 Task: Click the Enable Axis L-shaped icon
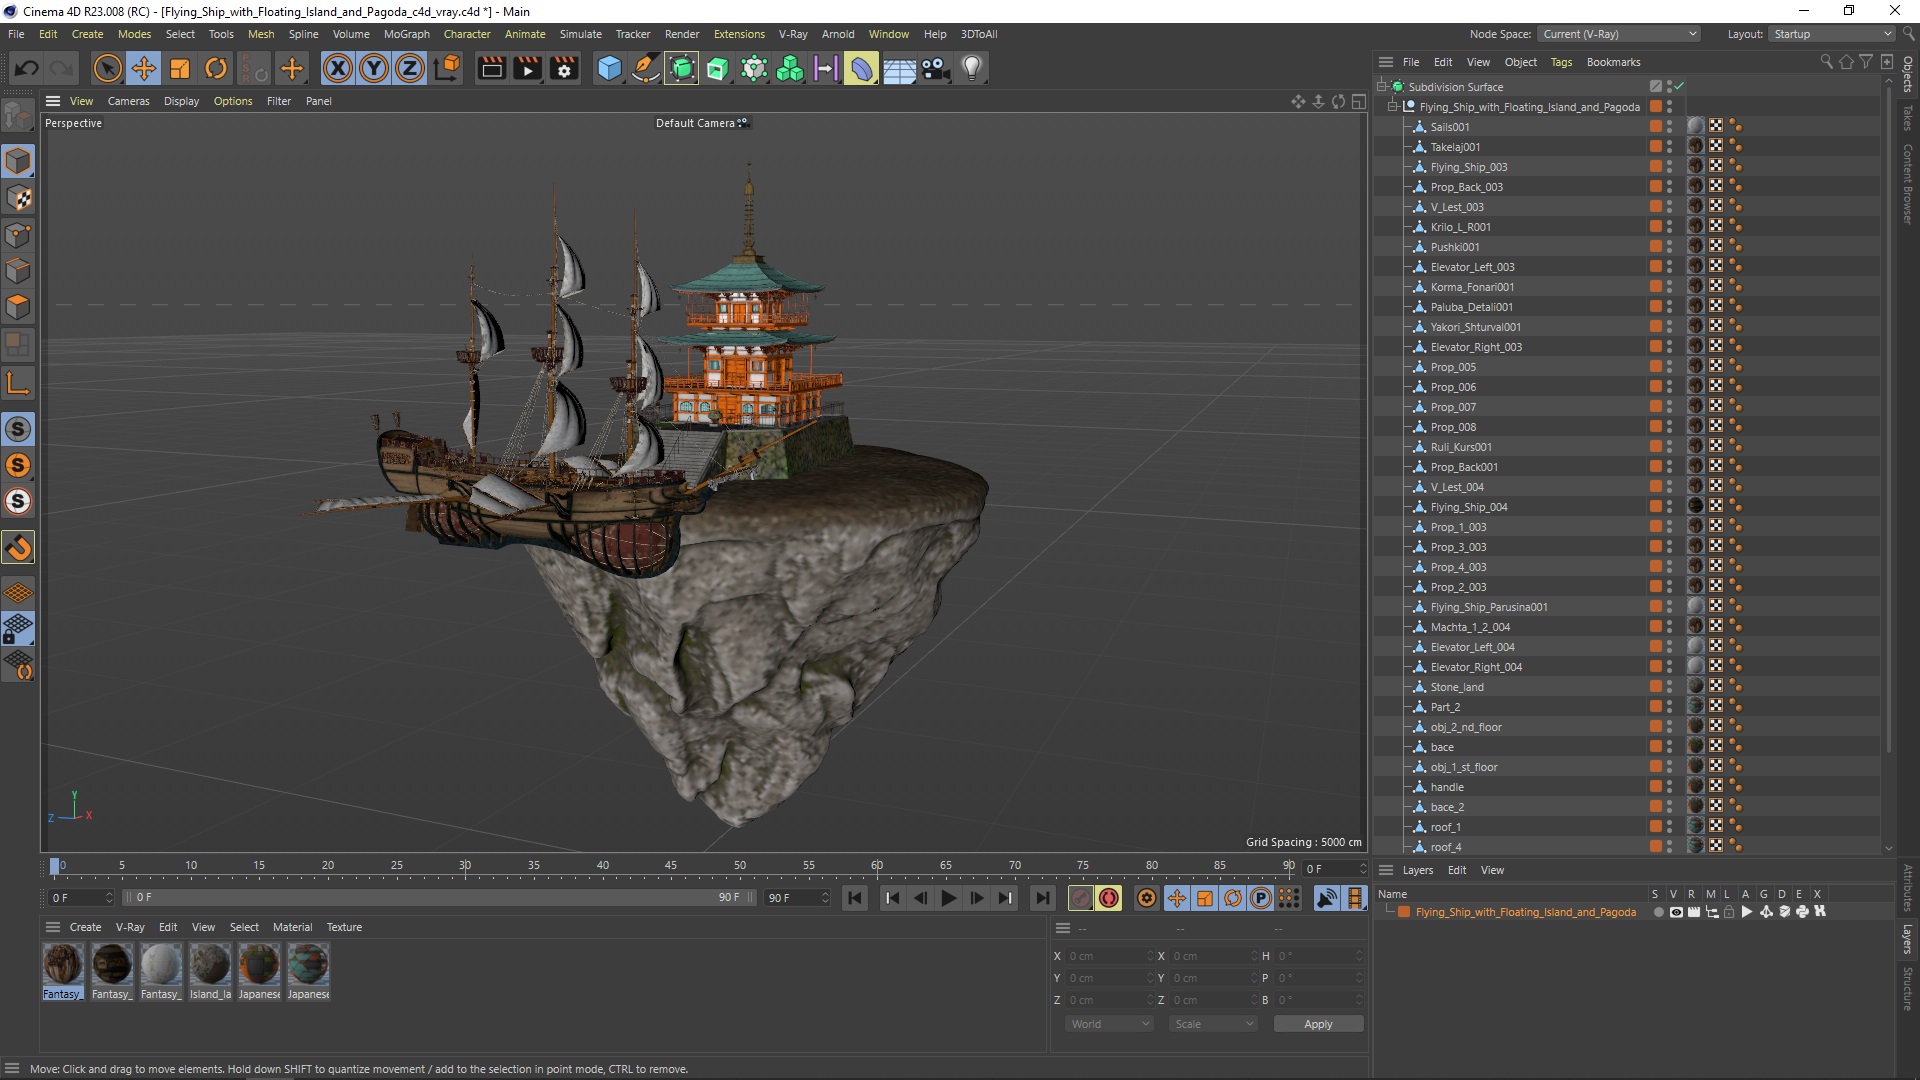click(x=18, y=384)
